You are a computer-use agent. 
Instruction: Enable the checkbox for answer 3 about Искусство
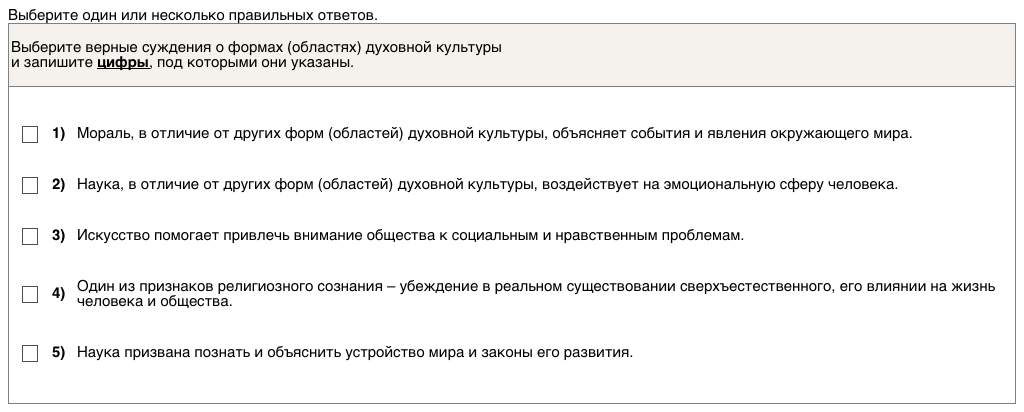click(x=30, y=236)
